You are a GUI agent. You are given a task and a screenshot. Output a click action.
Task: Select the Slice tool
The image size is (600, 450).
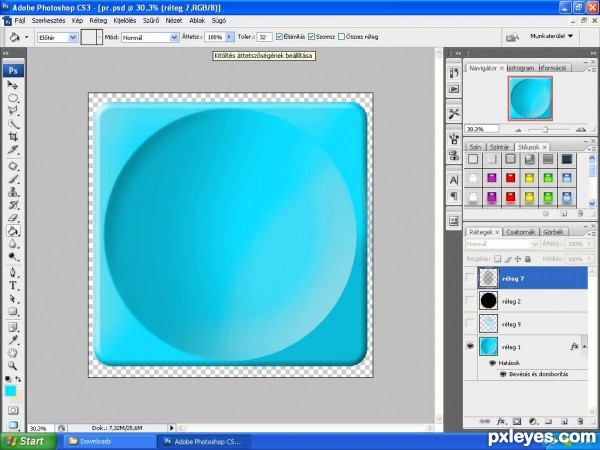point(13,150)
